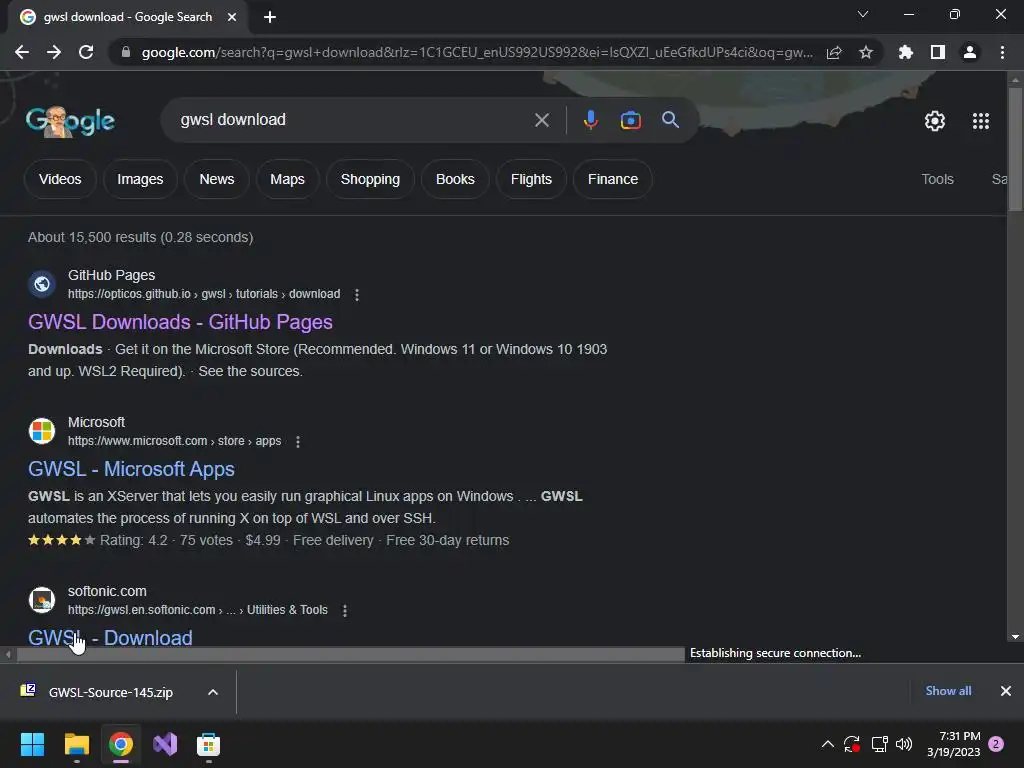Close the gwsl download tab
Viewport: 1024px width, 768px height.
tap(232, 17)
